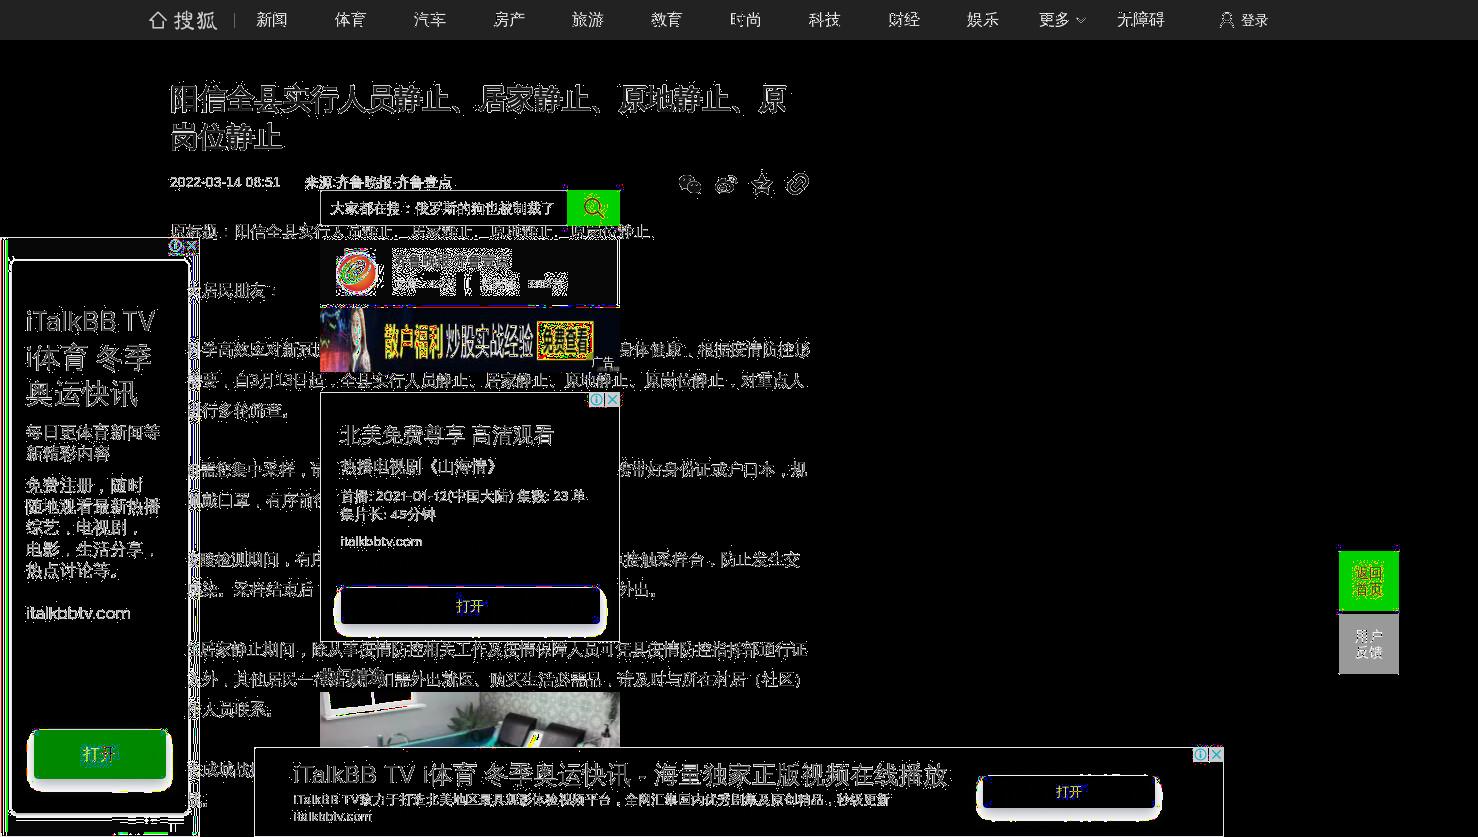Visit the 教育 education section
Screen dimensions: 1478x837
666,20
